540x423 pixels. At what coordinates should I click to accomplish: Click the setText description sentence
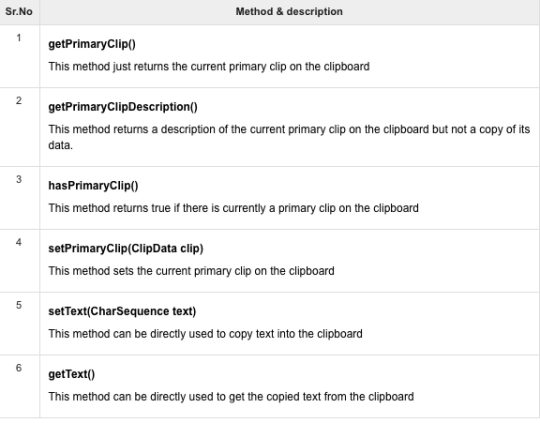coord(205,334)
